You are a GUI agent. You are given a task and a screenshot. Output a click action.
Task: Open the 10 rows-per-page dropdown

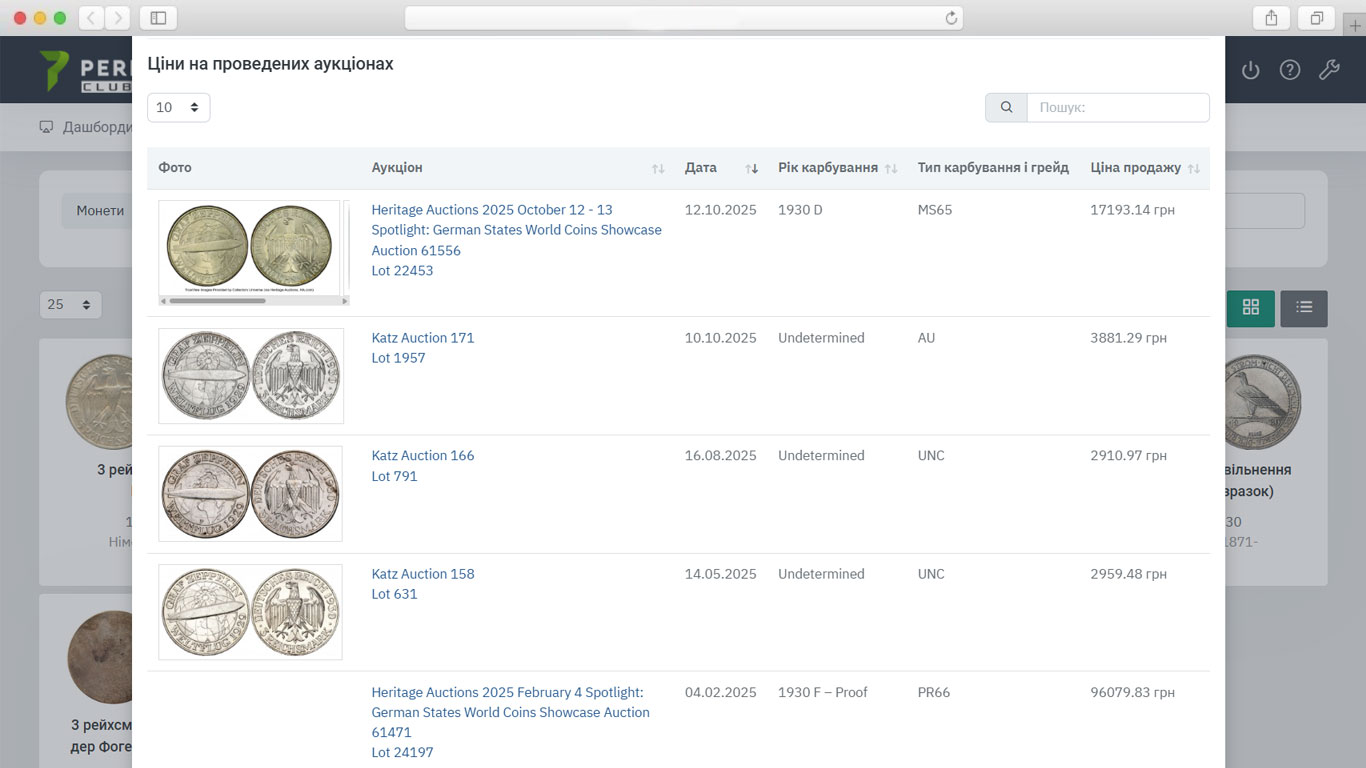click(178, 108)
